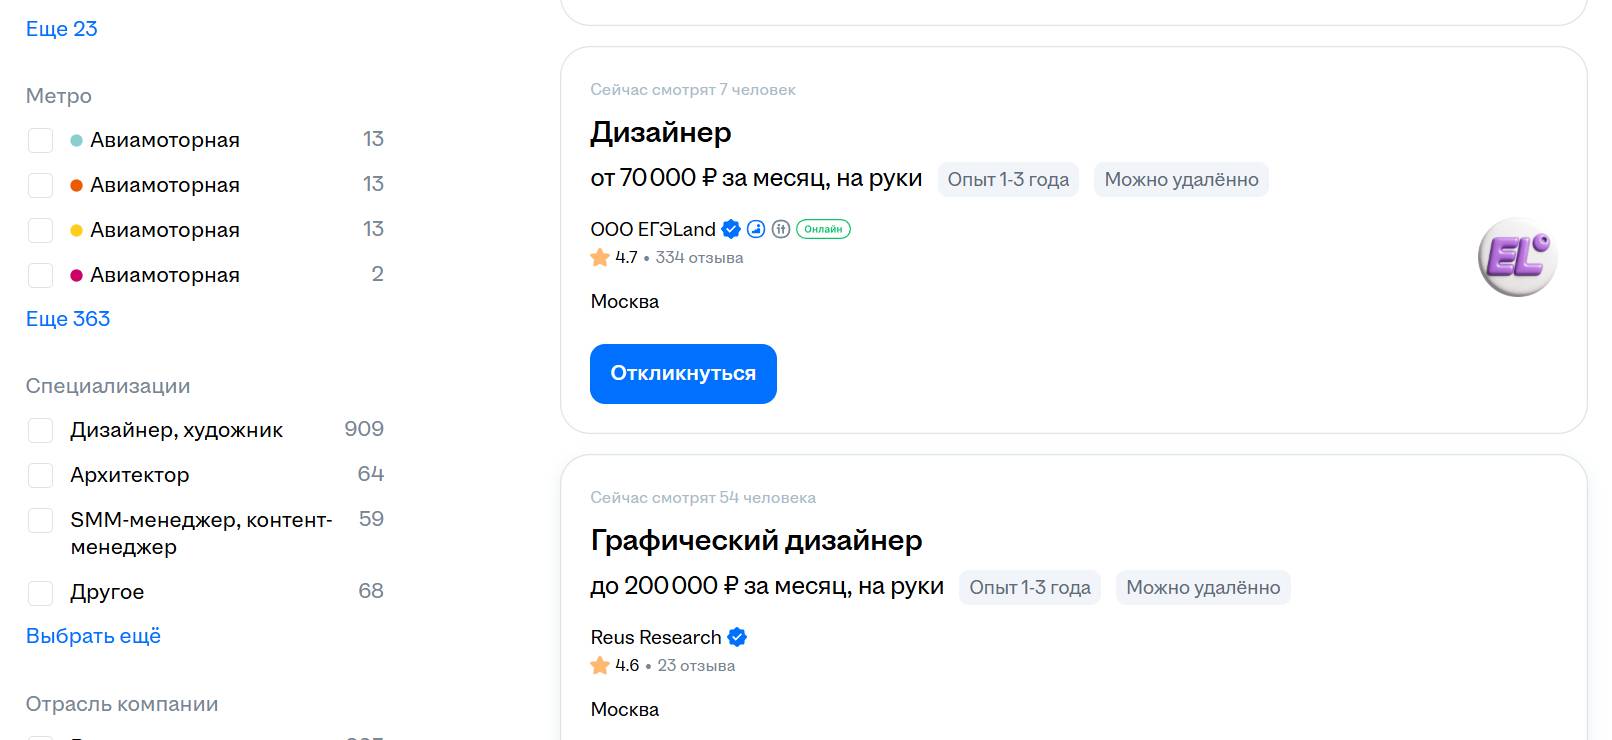This screenshot has height=740, width=1612.
Task: Open the Дизайнер vacancy title link
Action: click(x=660, y=132)
